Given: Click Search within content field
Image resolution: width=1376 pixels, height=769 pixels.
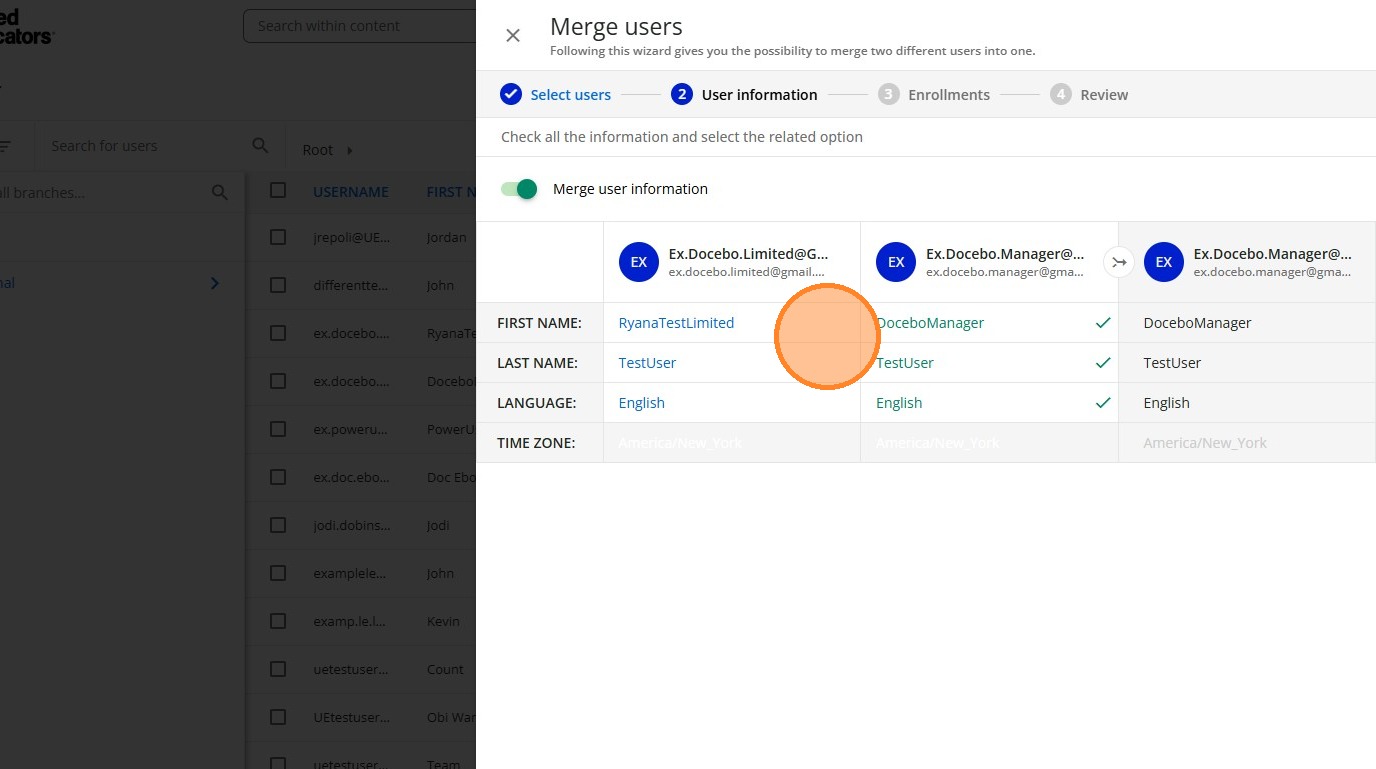Looking at the screenshot, I should [x=360, y=26].
